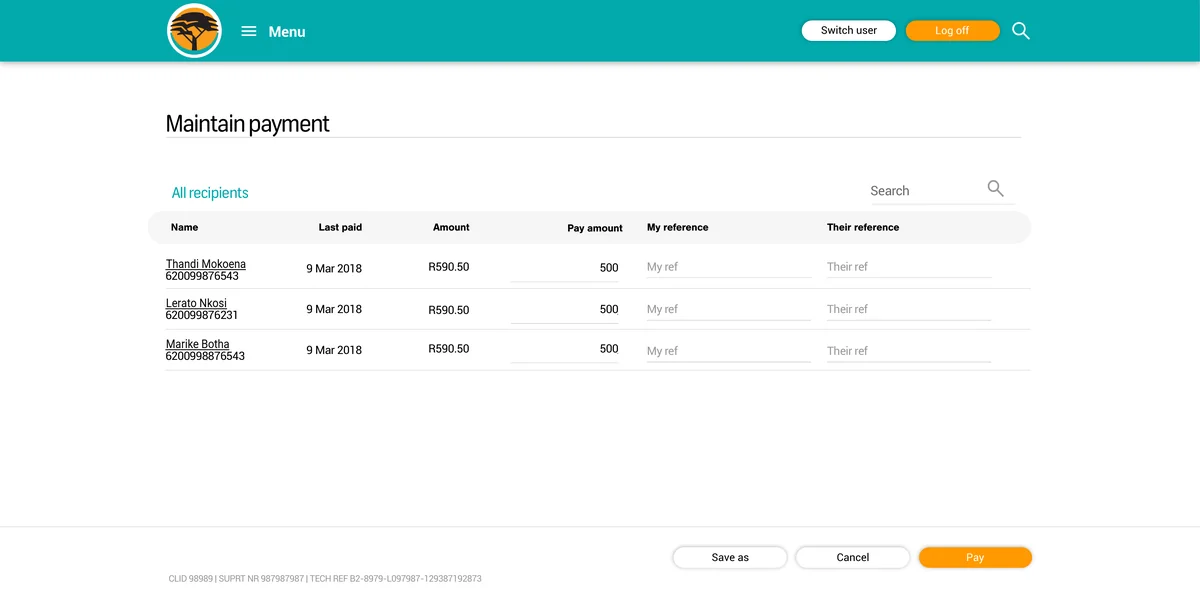1200x589 pixels.
Task: Edit pay amount for Lerato Nkosi
Action: pyautogui.click(x=564, y=310)
